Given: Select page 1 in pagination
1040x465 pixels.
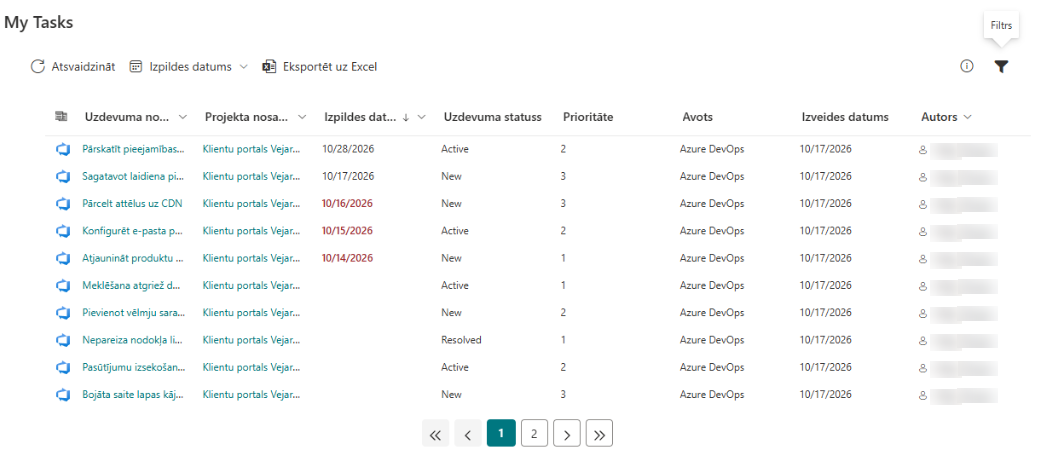Looking at the screenshot, I should click(x=501, y=433).
